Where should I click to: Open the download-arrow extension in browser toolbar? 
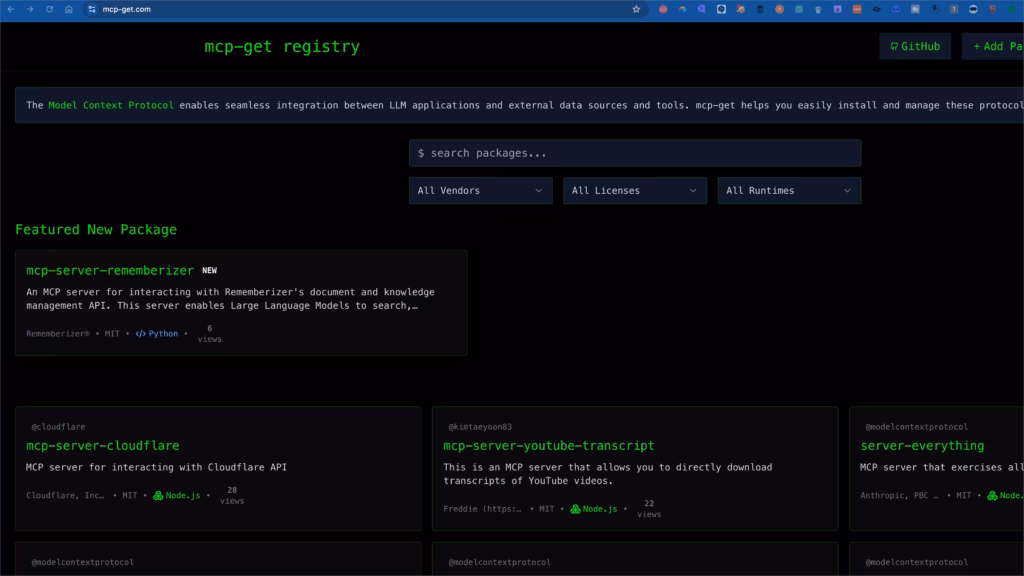[935, 9]
